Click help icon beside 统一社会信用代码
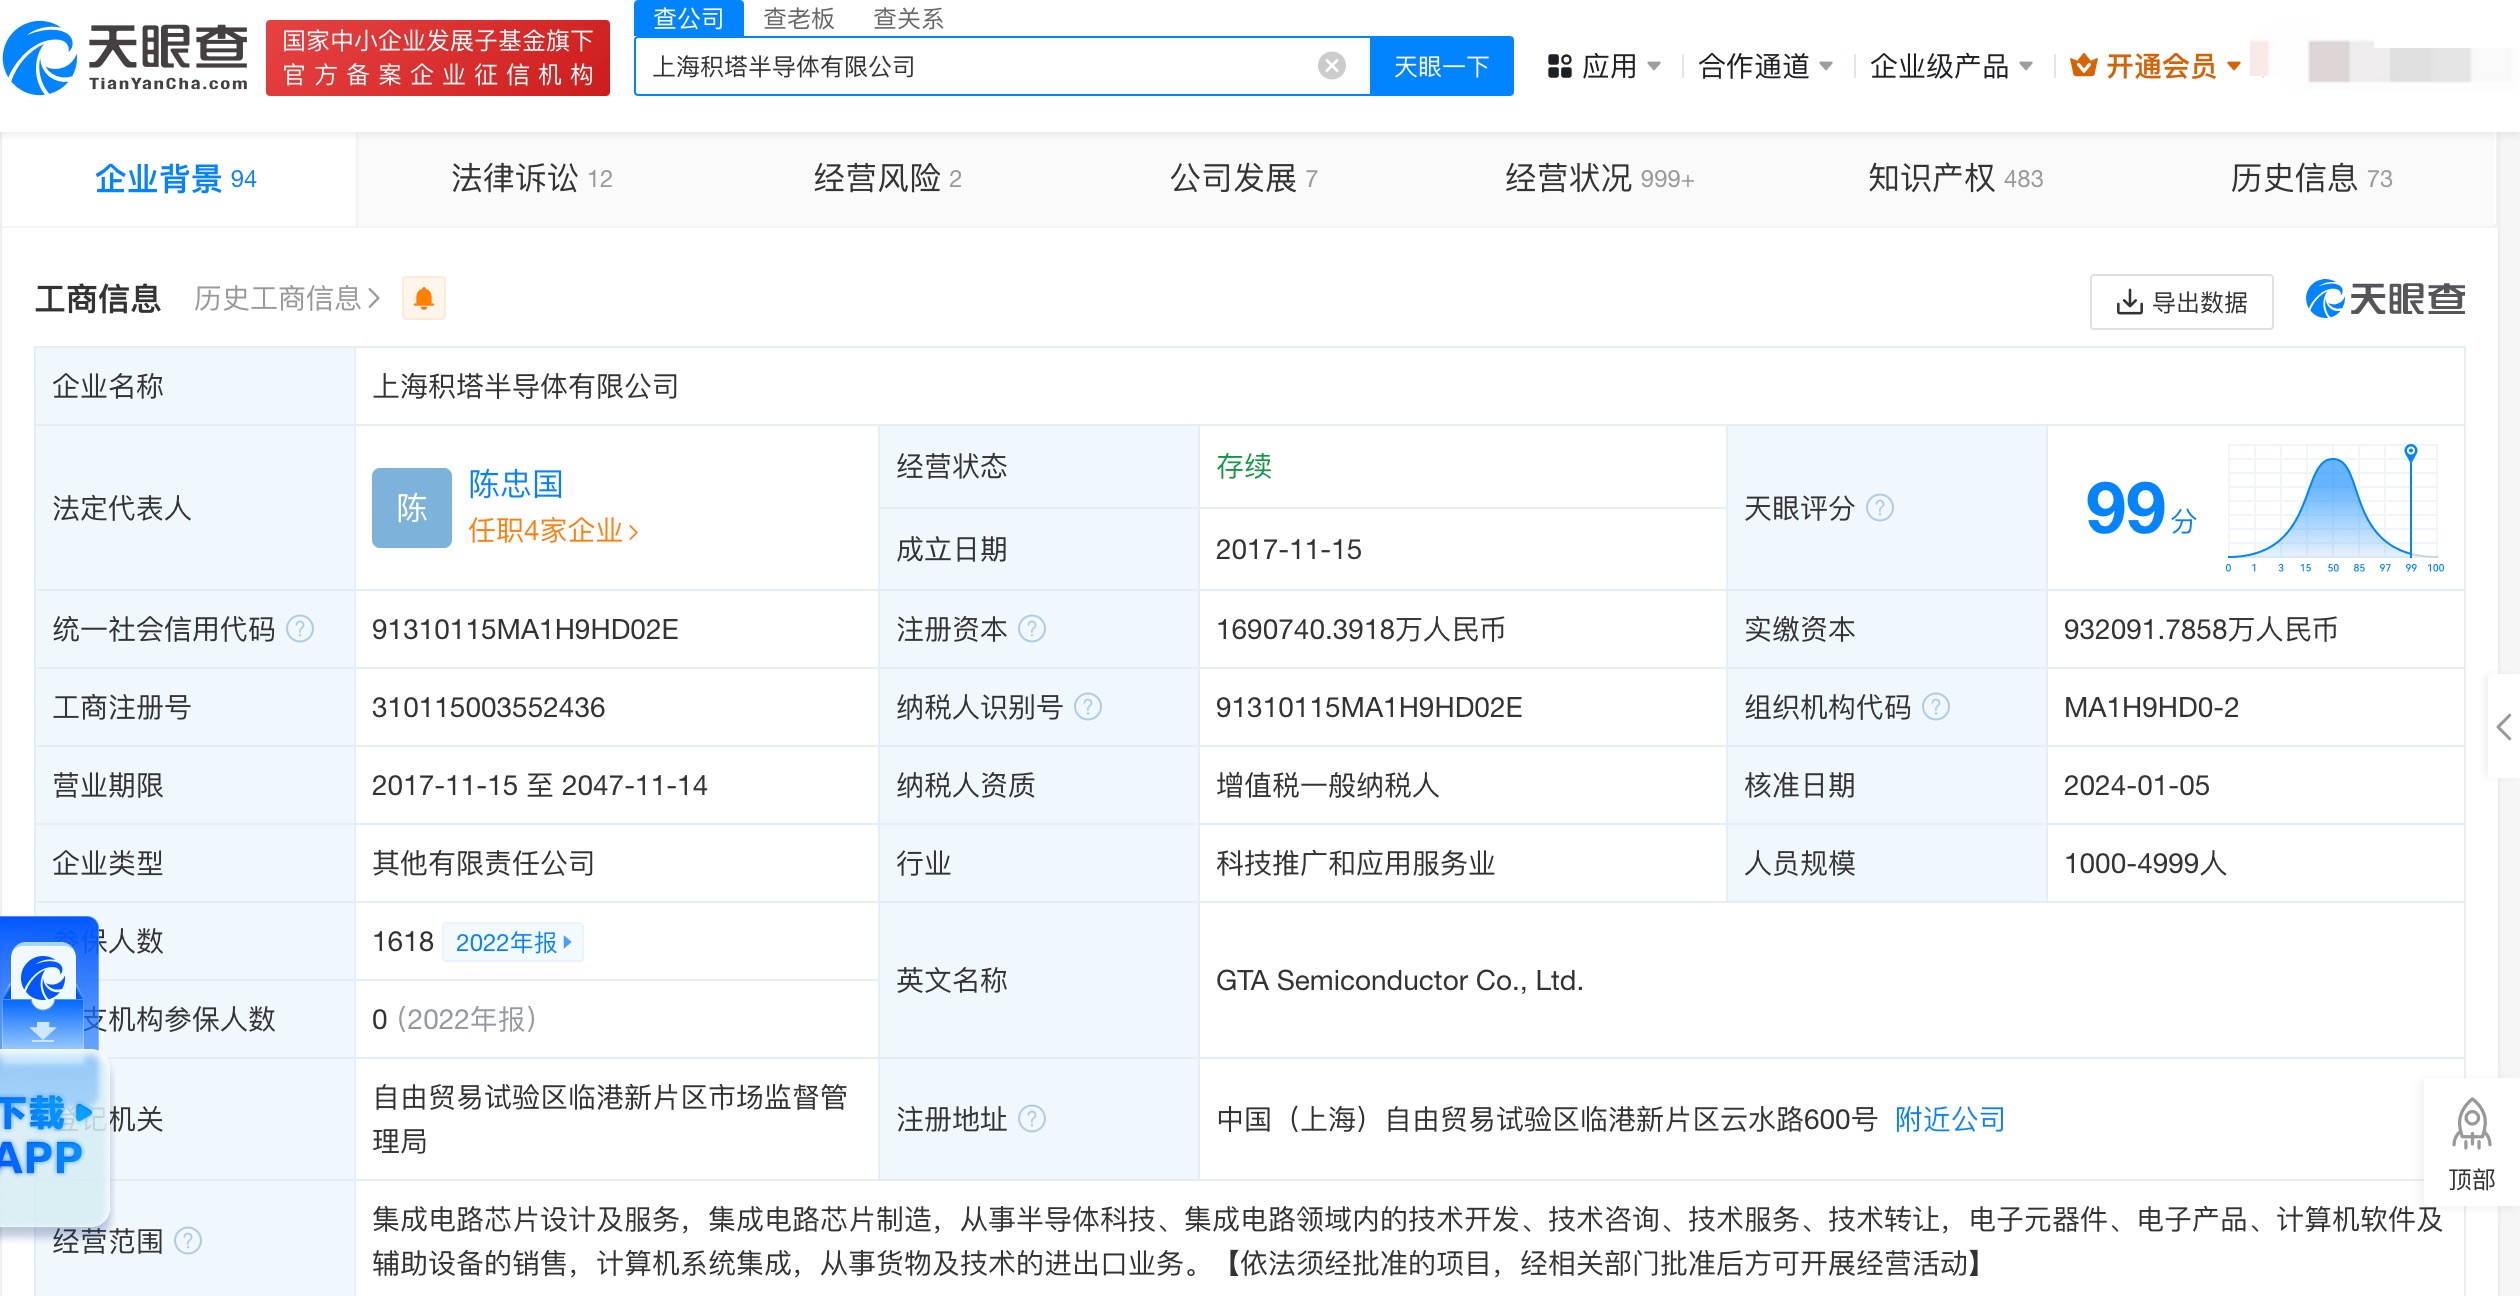This screenshot has width=2520, height=1296. pos(300,629)
